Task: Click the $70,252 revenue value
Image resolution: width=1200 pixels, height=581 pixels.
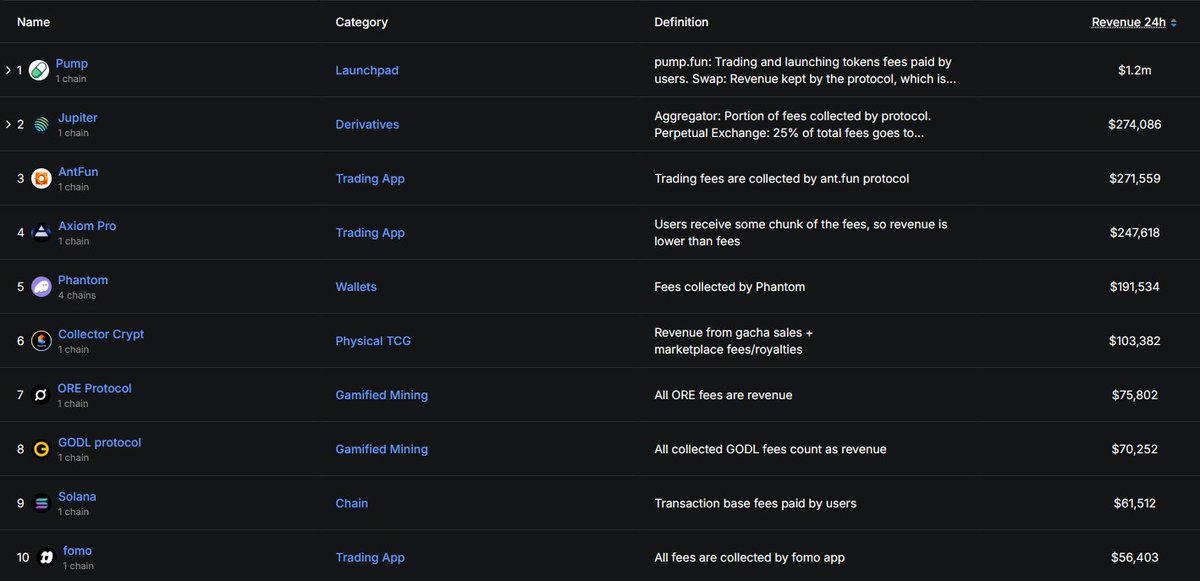Action: point(1135,448)
